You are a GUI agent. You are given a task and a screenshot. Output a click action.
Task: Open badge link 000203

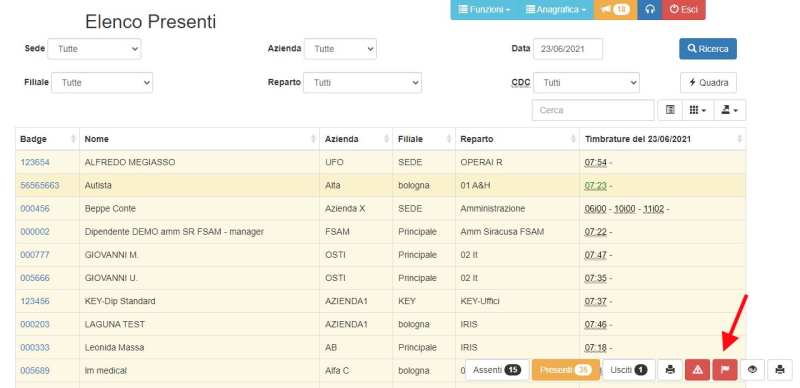(35, 324)
